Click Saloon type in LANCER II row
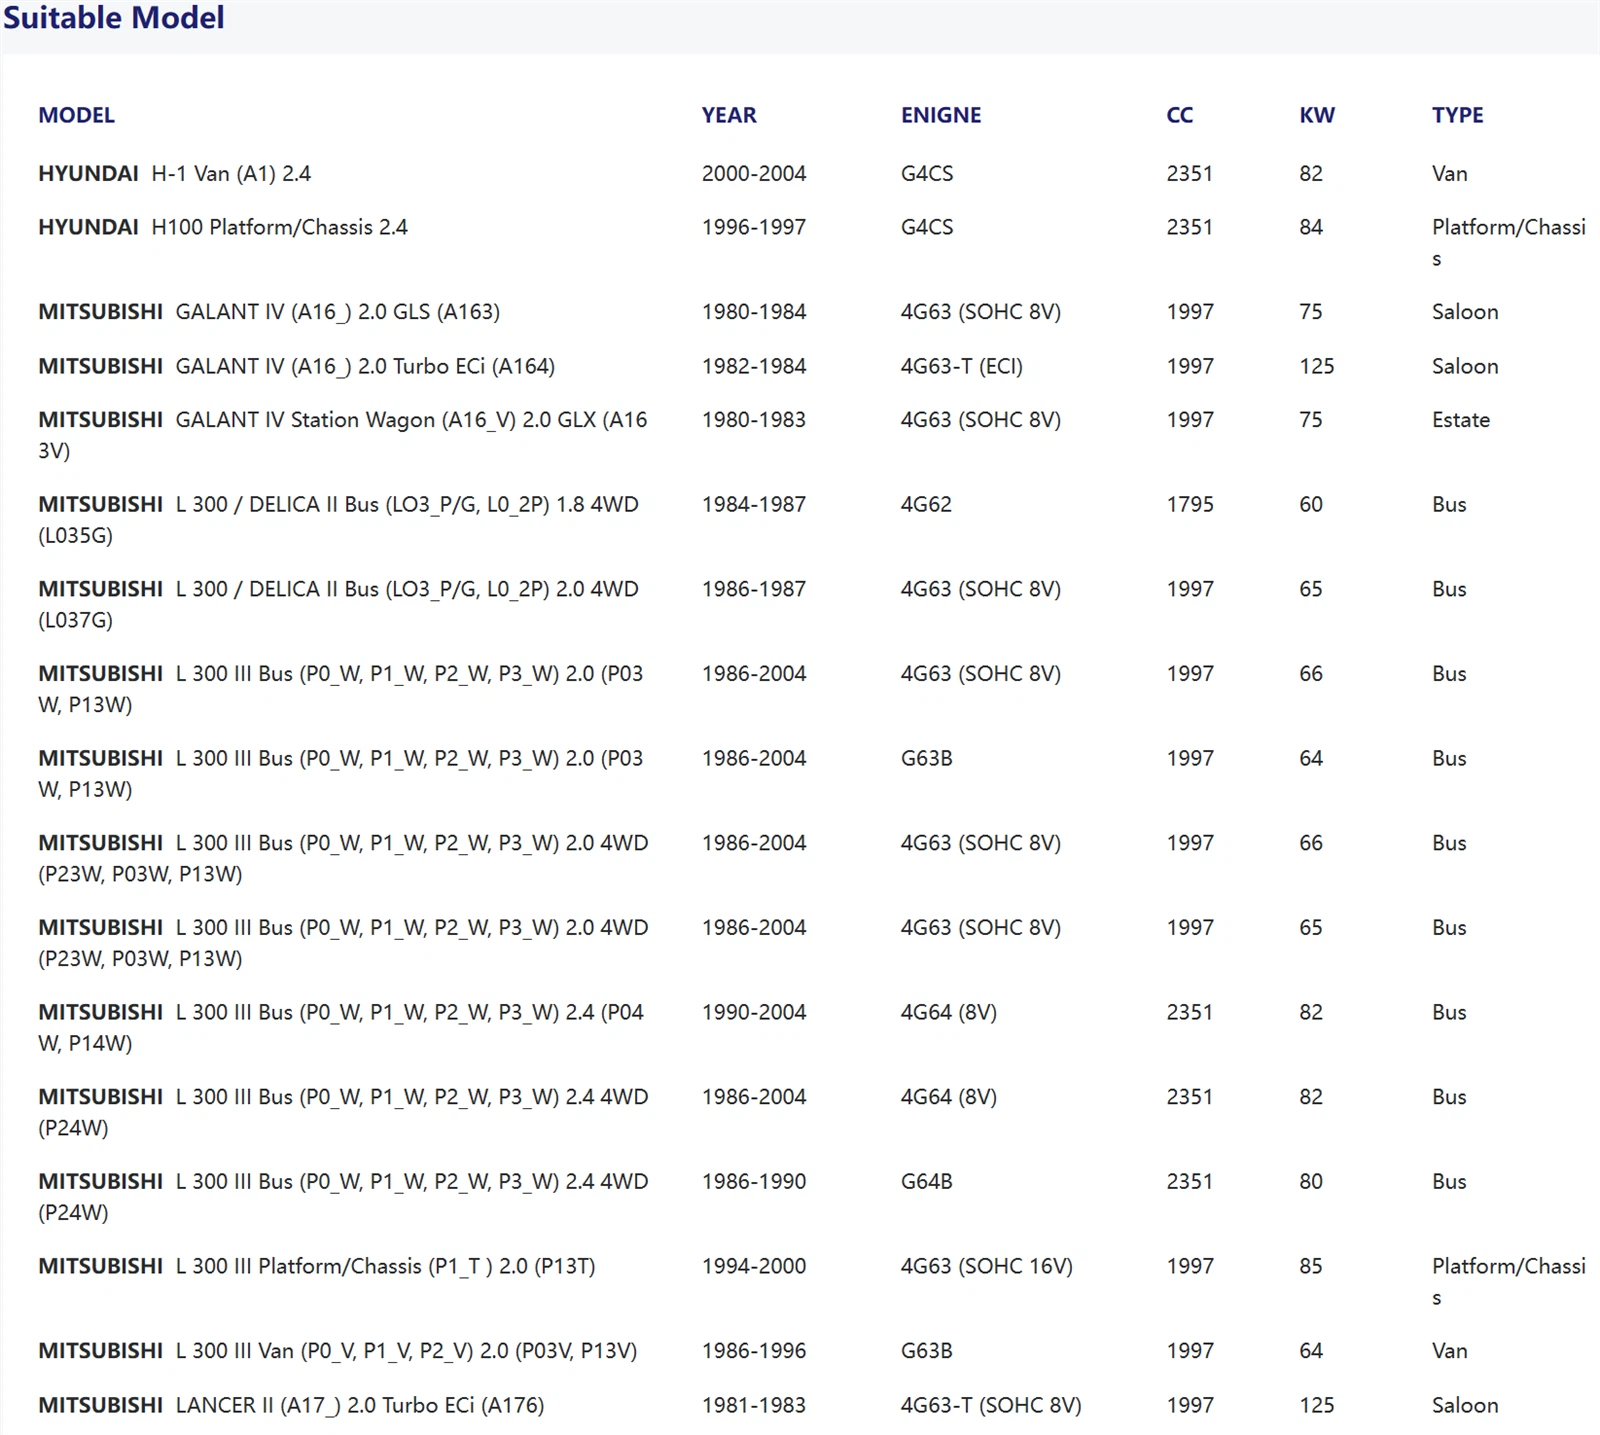 click(1465, 1405)
